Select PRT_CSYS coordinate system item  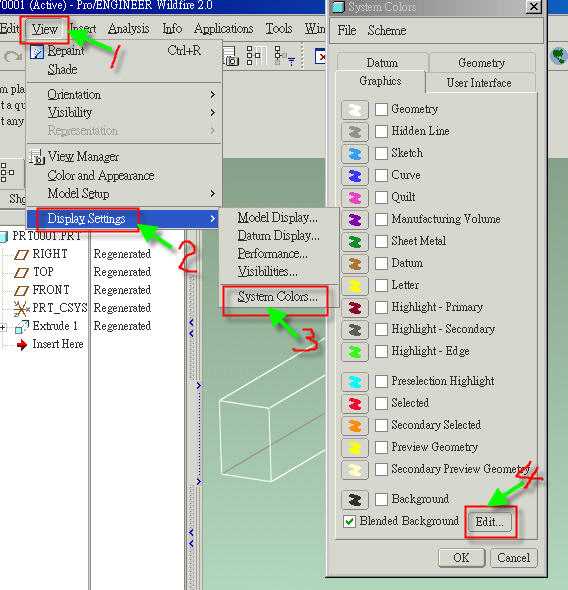tap(60, 308)
